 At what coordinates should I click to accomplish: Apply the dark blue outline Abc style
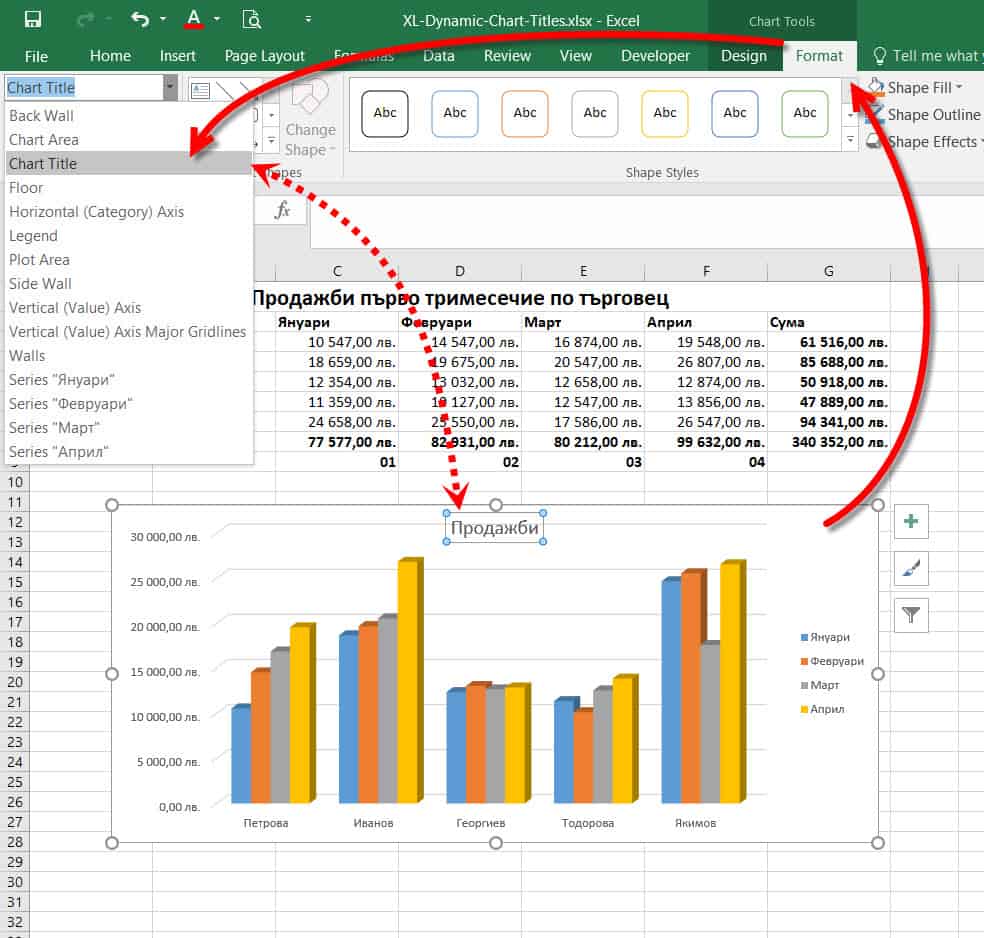735,113
